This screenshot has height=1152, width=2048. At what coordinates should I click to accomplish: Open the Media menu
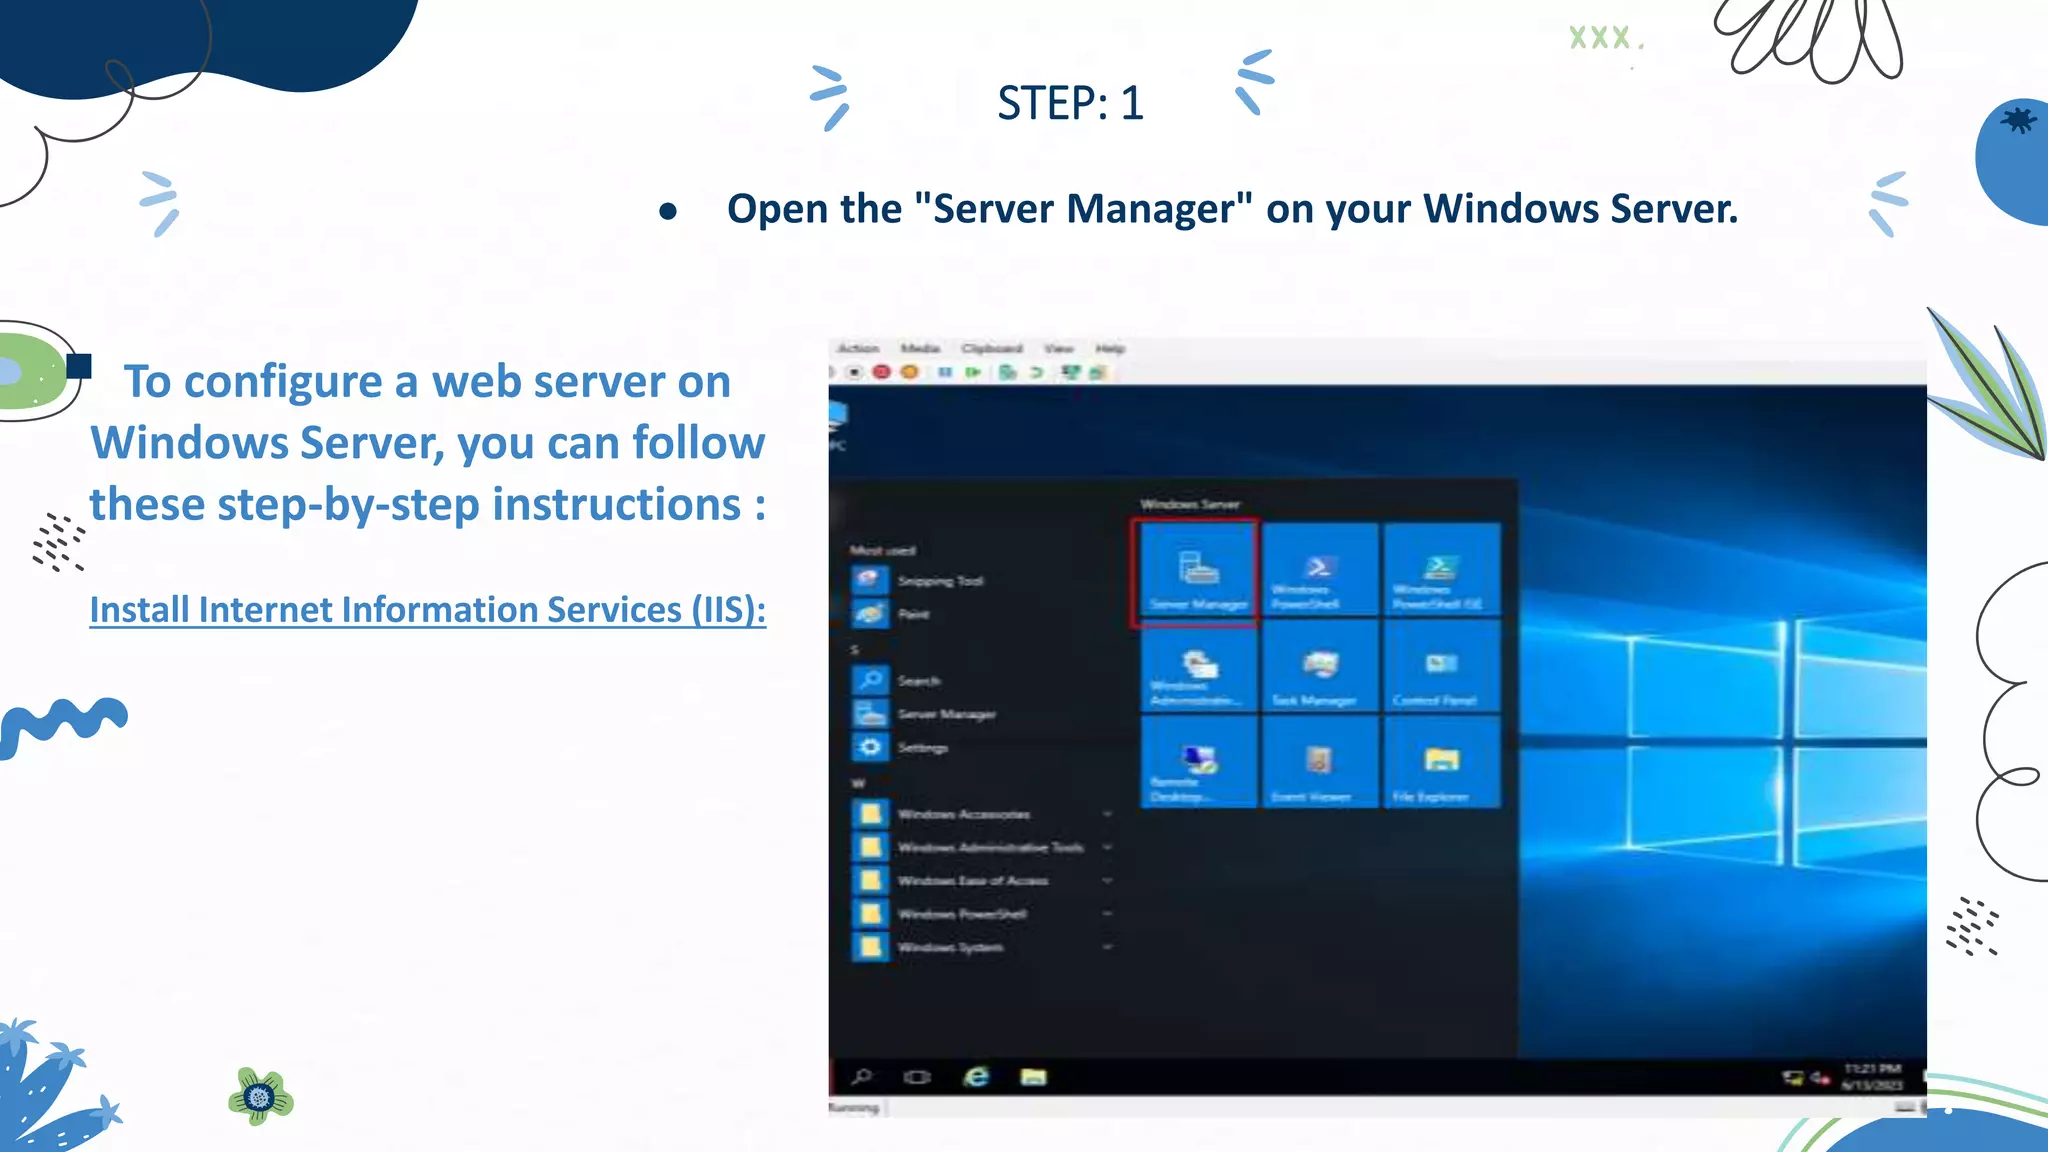coord(920,348)
